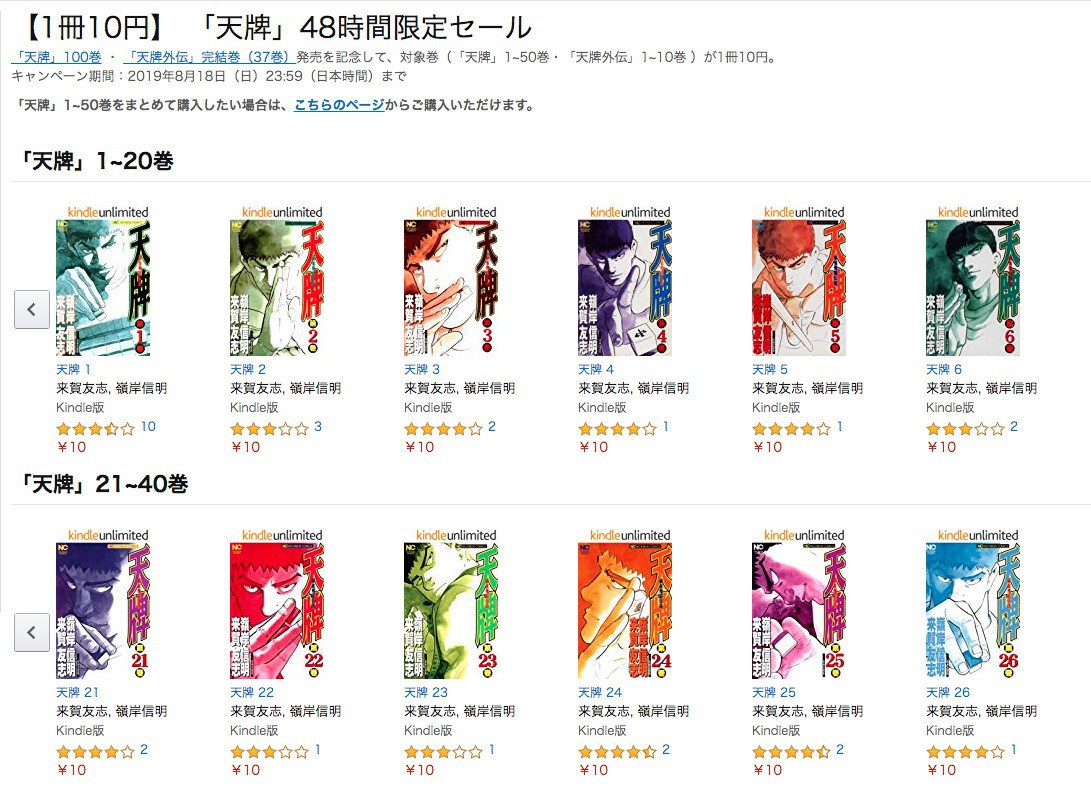Click previous arrow in 21~40巻 carousel
Screen dimensions: 1091x790
tap(32, 632)
